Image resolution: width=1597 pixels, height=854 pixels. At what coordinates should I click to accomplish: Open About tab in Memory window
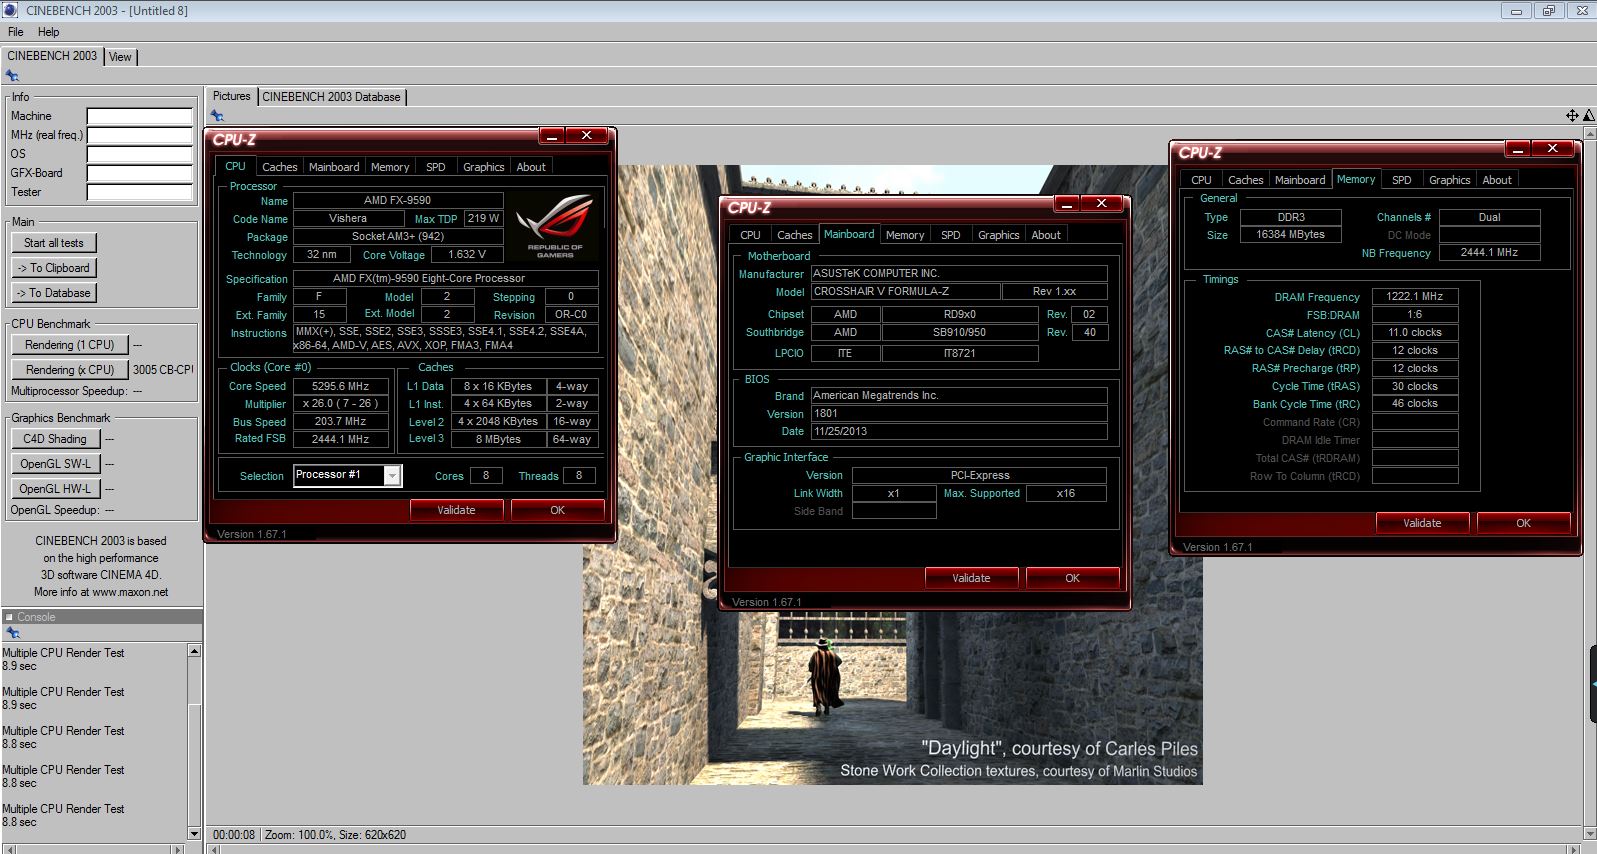tap(1497, 180)
